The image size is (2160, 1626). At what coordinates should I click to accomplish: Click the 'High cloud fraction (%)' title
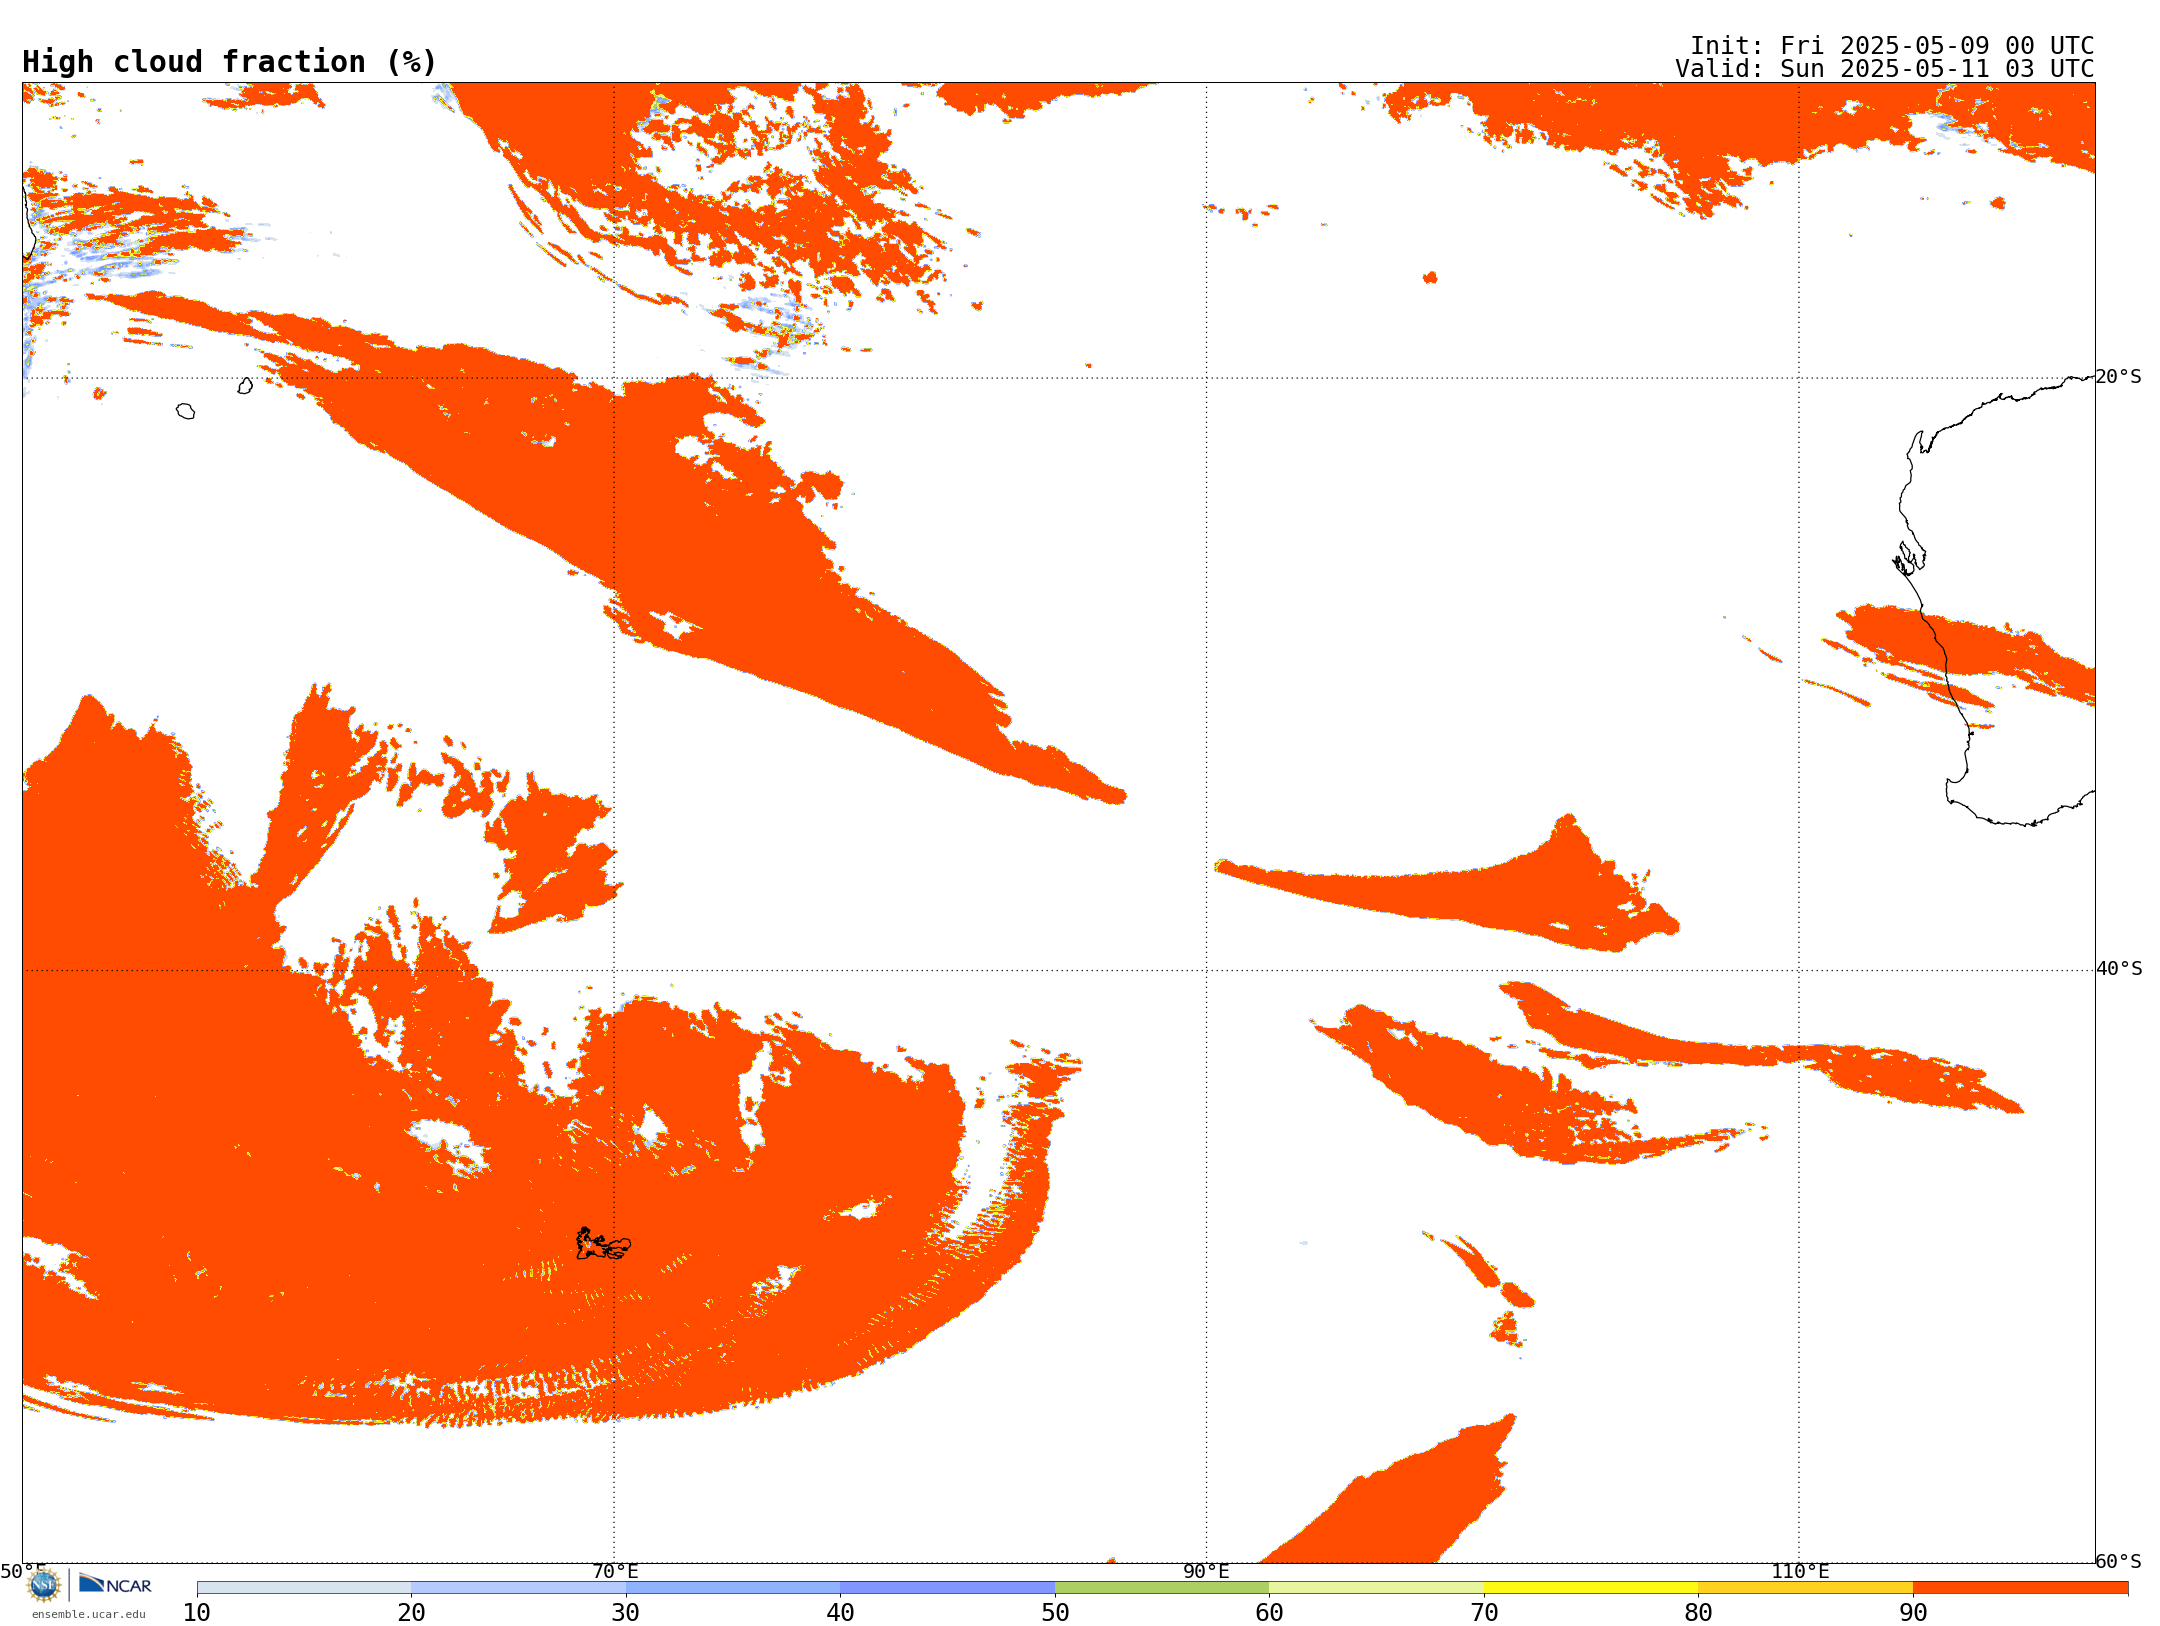pos(230,62)
